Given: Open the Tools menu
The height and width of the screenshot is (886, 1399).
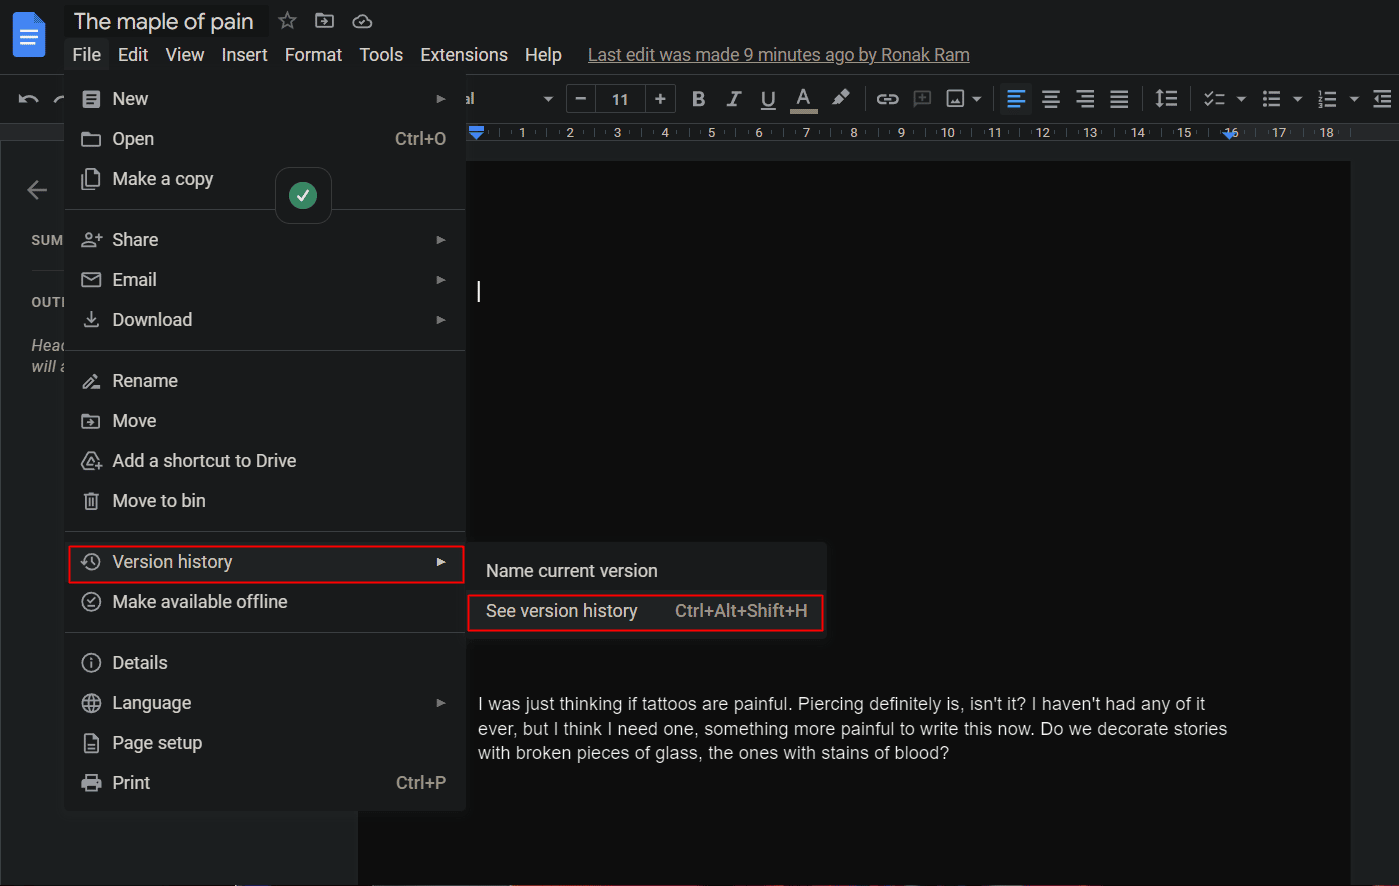Looking at the screenshot, I should tap(381, 55).
